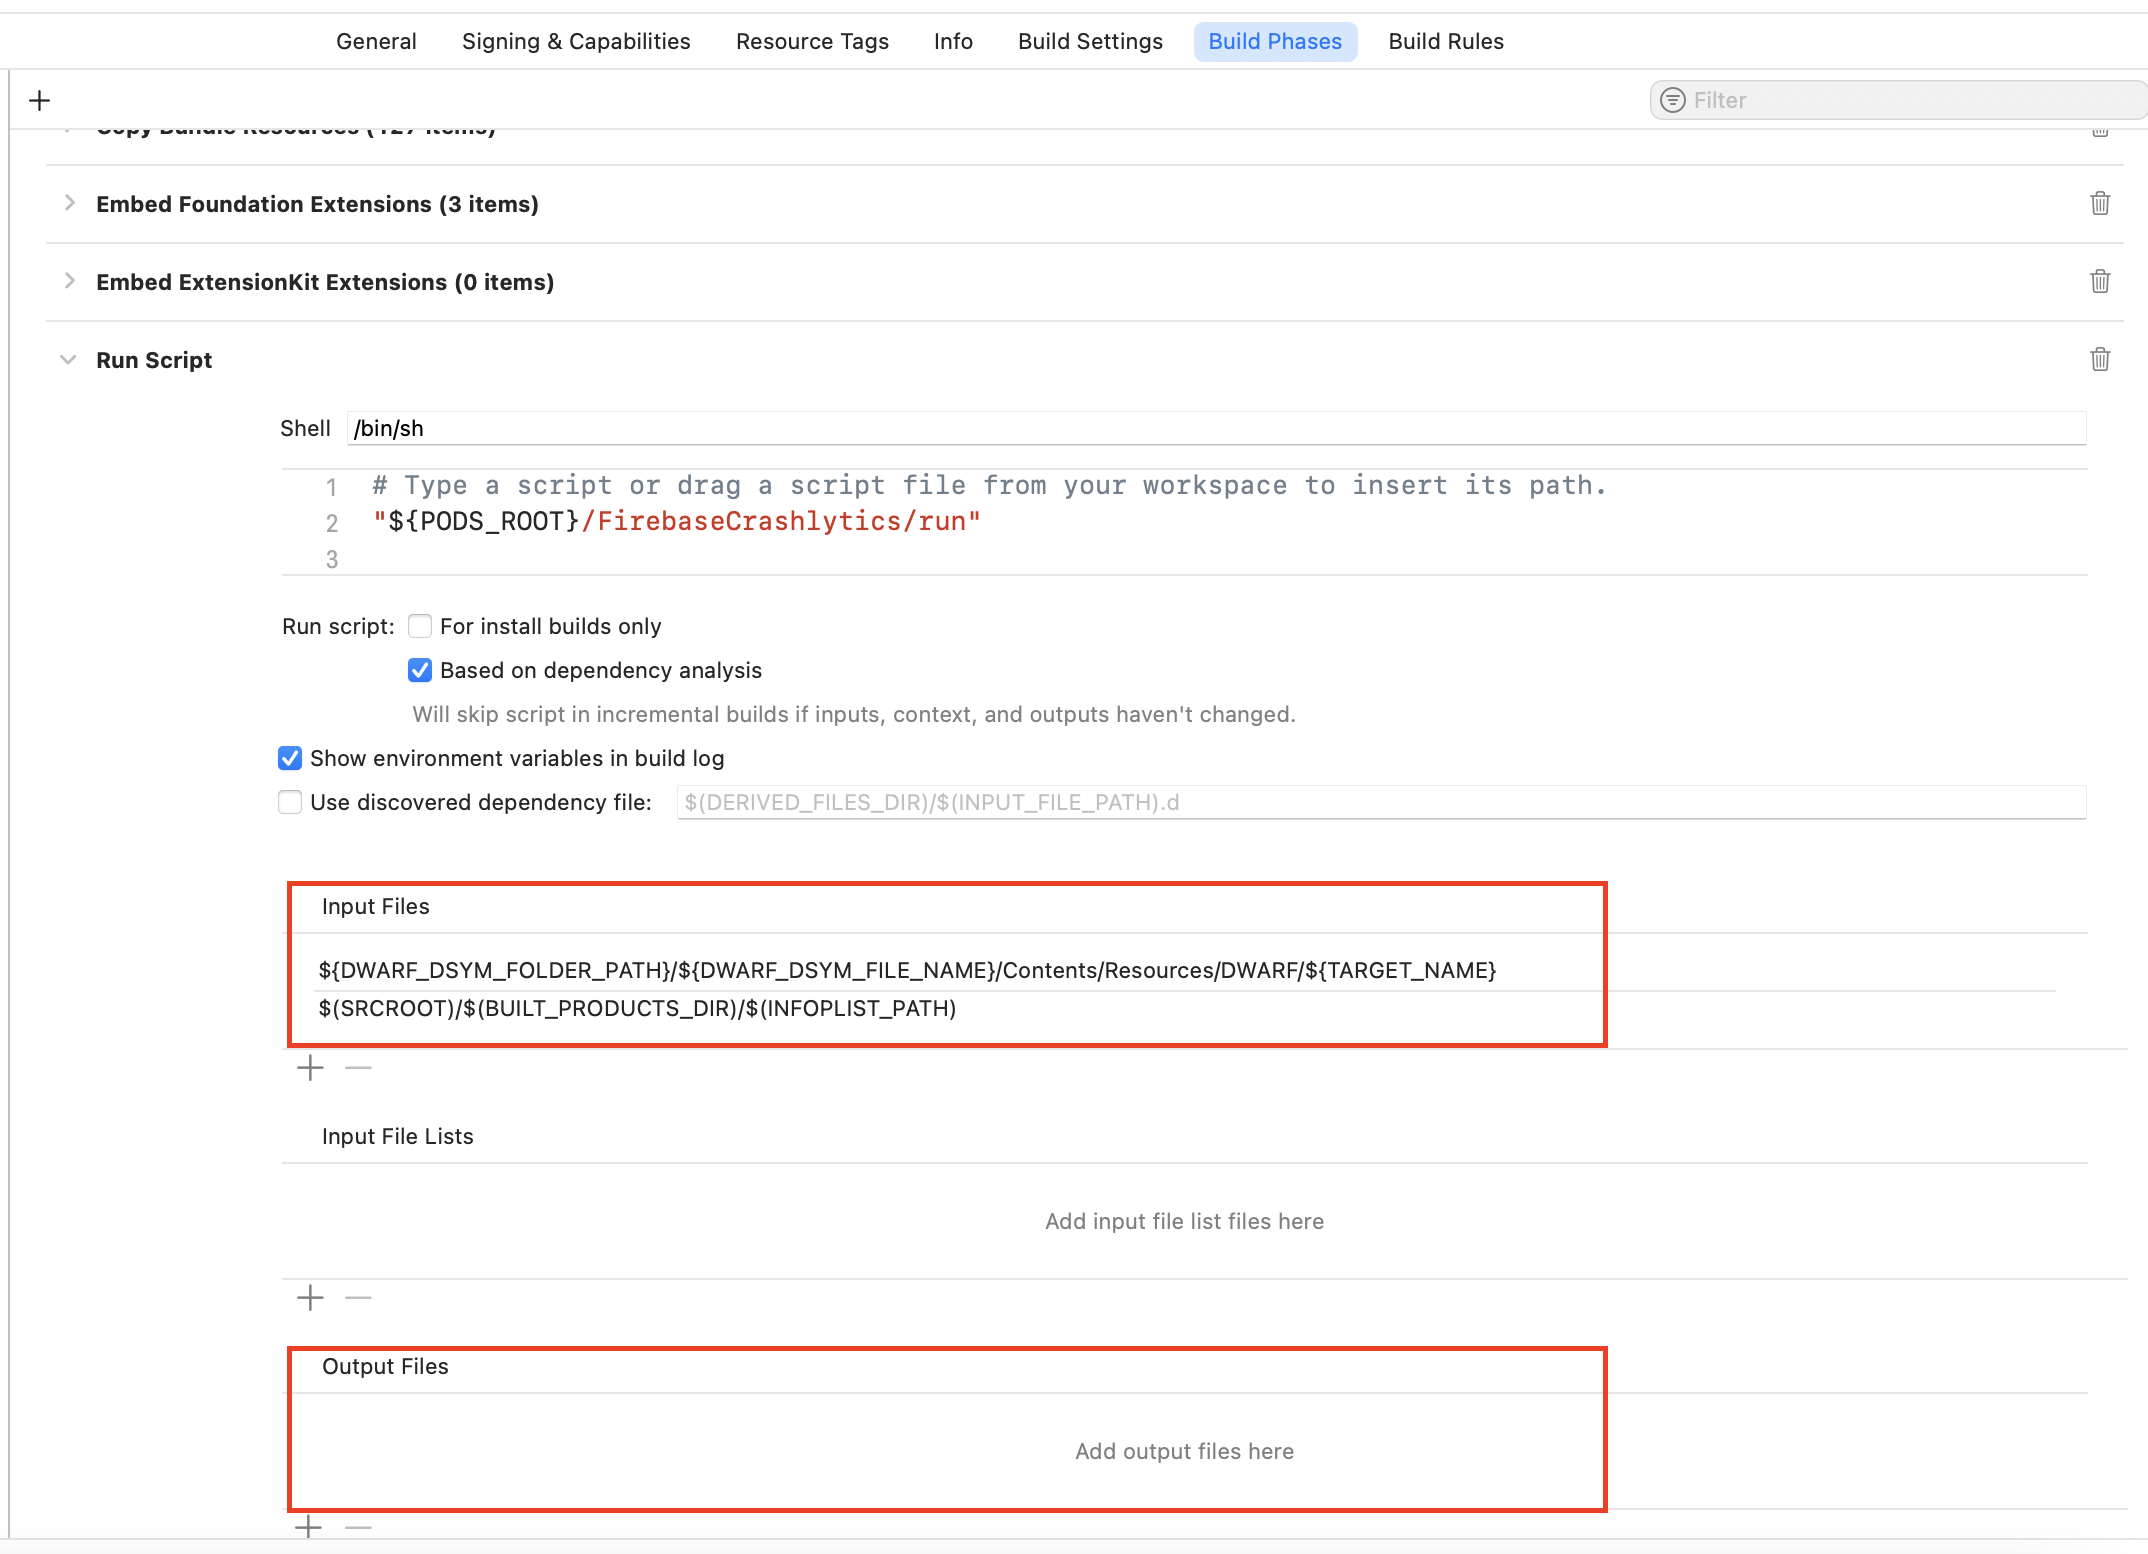This screenshot has height=1554, width=2148.
Task: Delete the Embed Foundation Extensions phase
Action: pyautogui.click(x=2100, y=204)
